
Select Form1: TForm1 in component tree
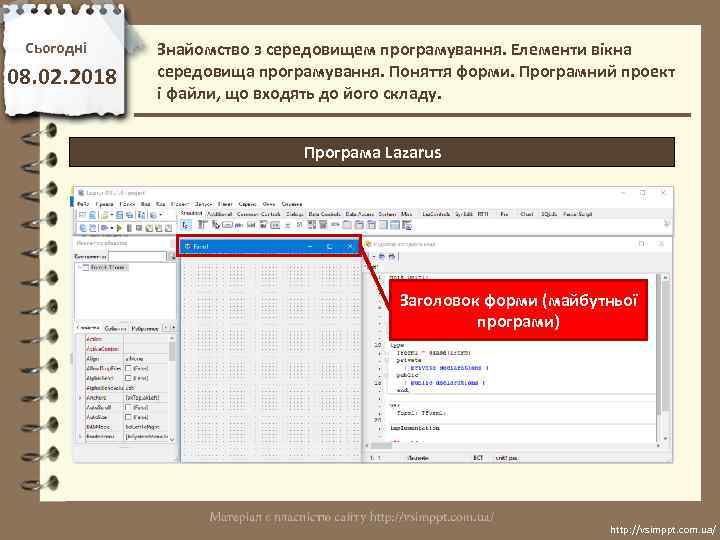click(x=108, y=267)
